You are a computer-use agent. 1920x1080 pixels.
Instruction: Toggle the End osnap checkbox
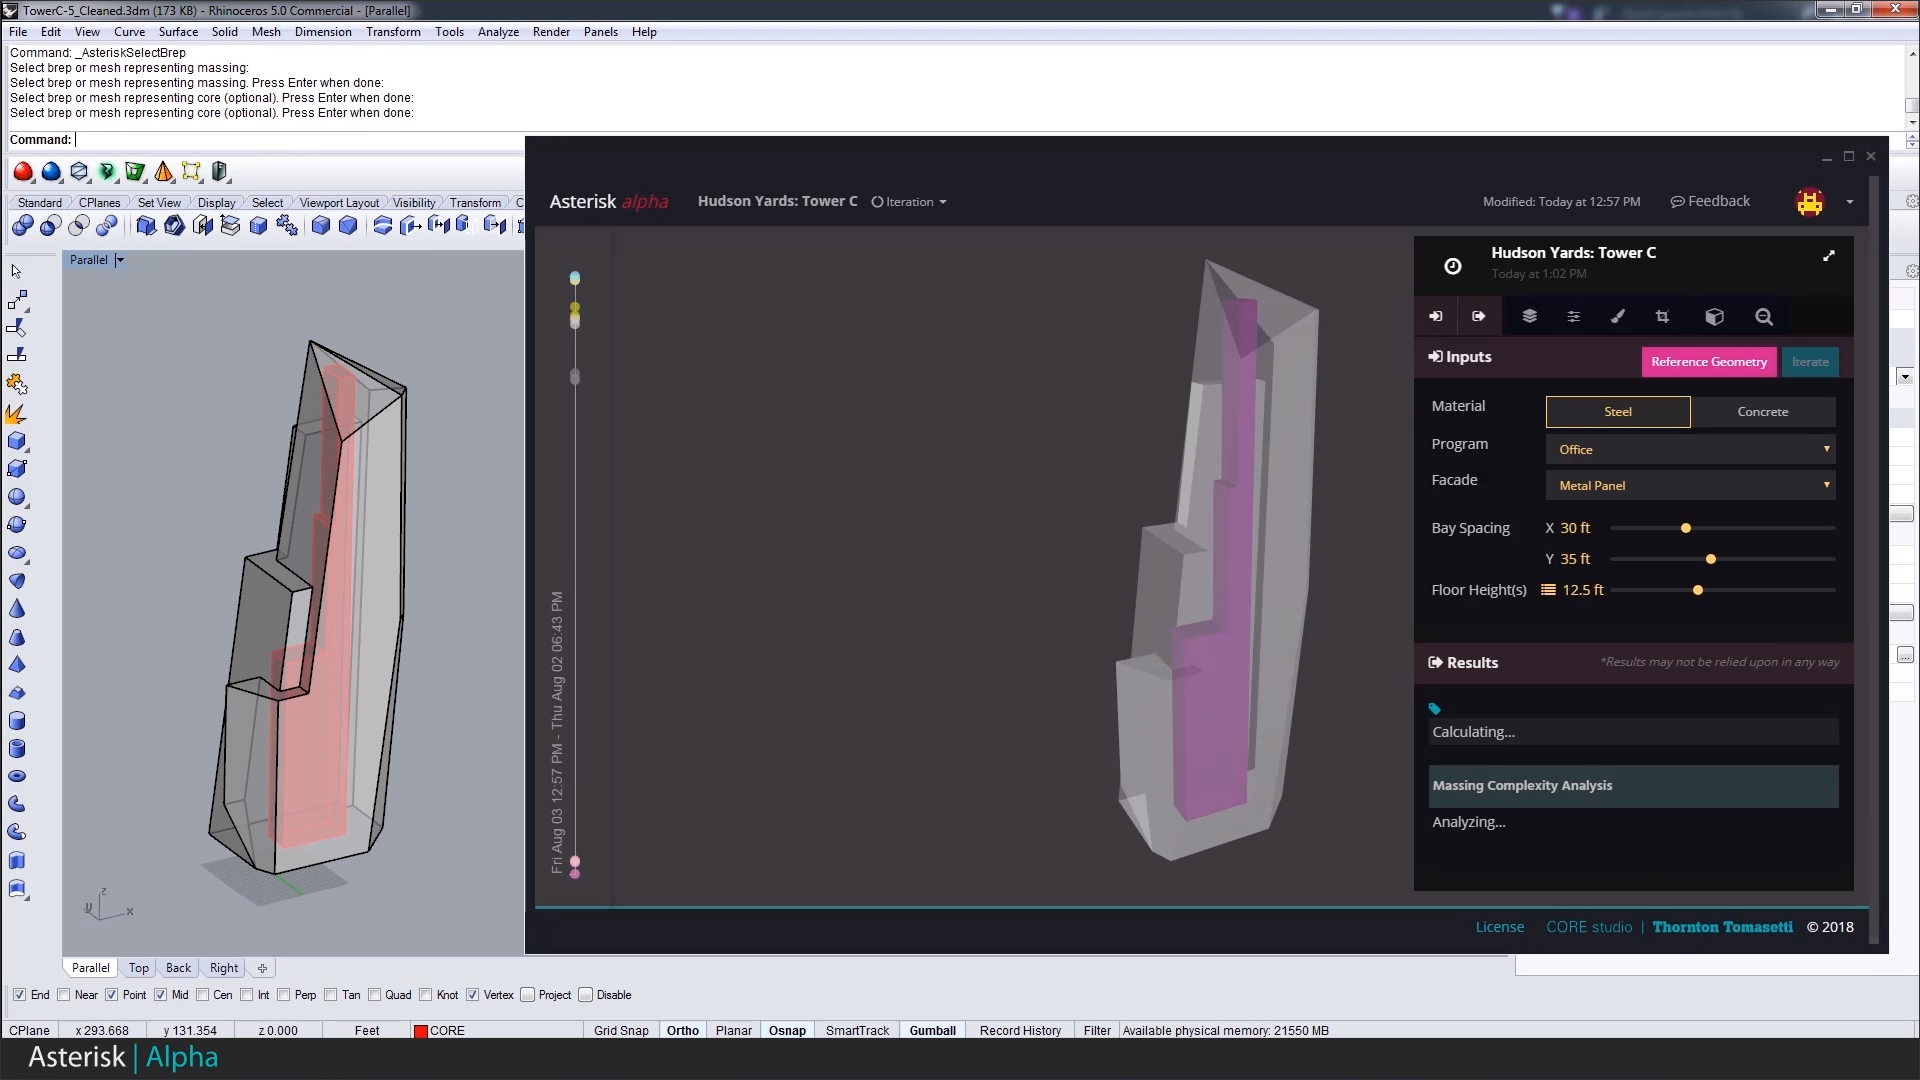[19, 995]
